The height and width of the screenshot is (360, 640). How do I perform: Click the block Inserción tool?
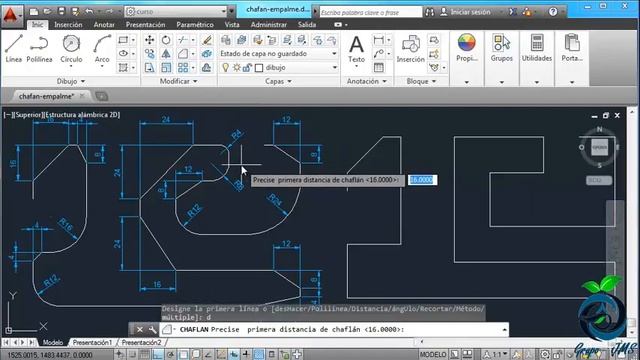pyautogui.click(x=411, y=49)
